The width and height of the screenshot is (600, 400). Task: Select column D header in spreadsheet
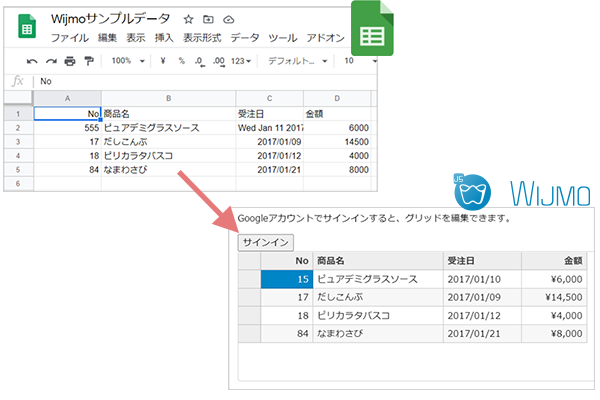click(x=337, y=98)
